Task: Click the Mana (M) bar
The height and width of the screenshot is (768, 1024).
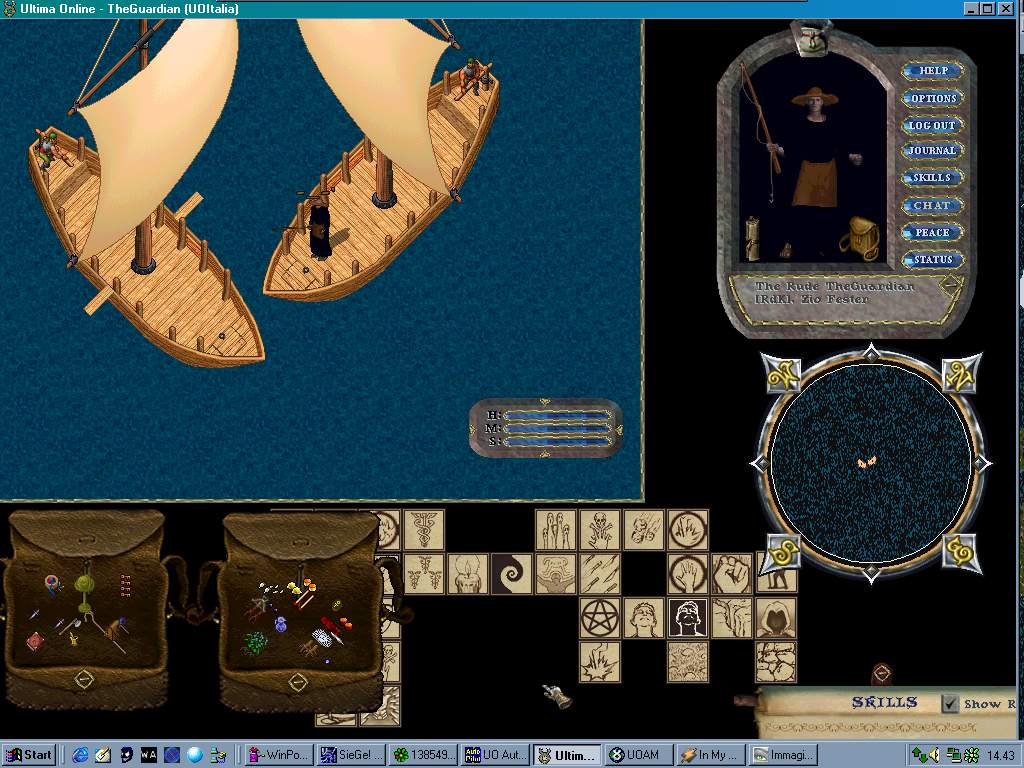Action: pyautogui.click(x=557, y=428)
